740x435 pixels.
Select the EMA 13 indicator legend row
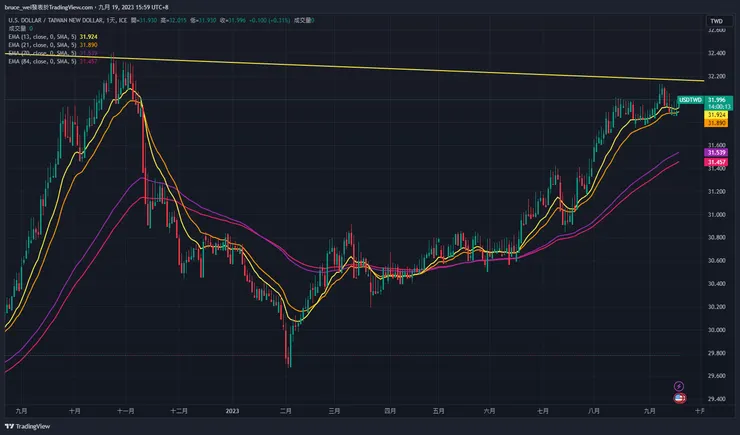coord(53,37)
